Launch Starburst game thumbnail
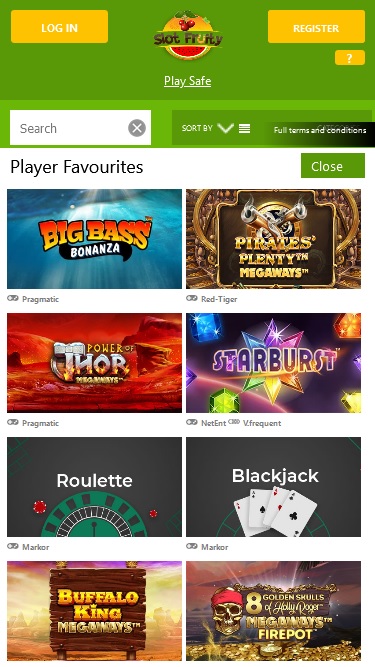375x667 pixels. click(273, 363)
